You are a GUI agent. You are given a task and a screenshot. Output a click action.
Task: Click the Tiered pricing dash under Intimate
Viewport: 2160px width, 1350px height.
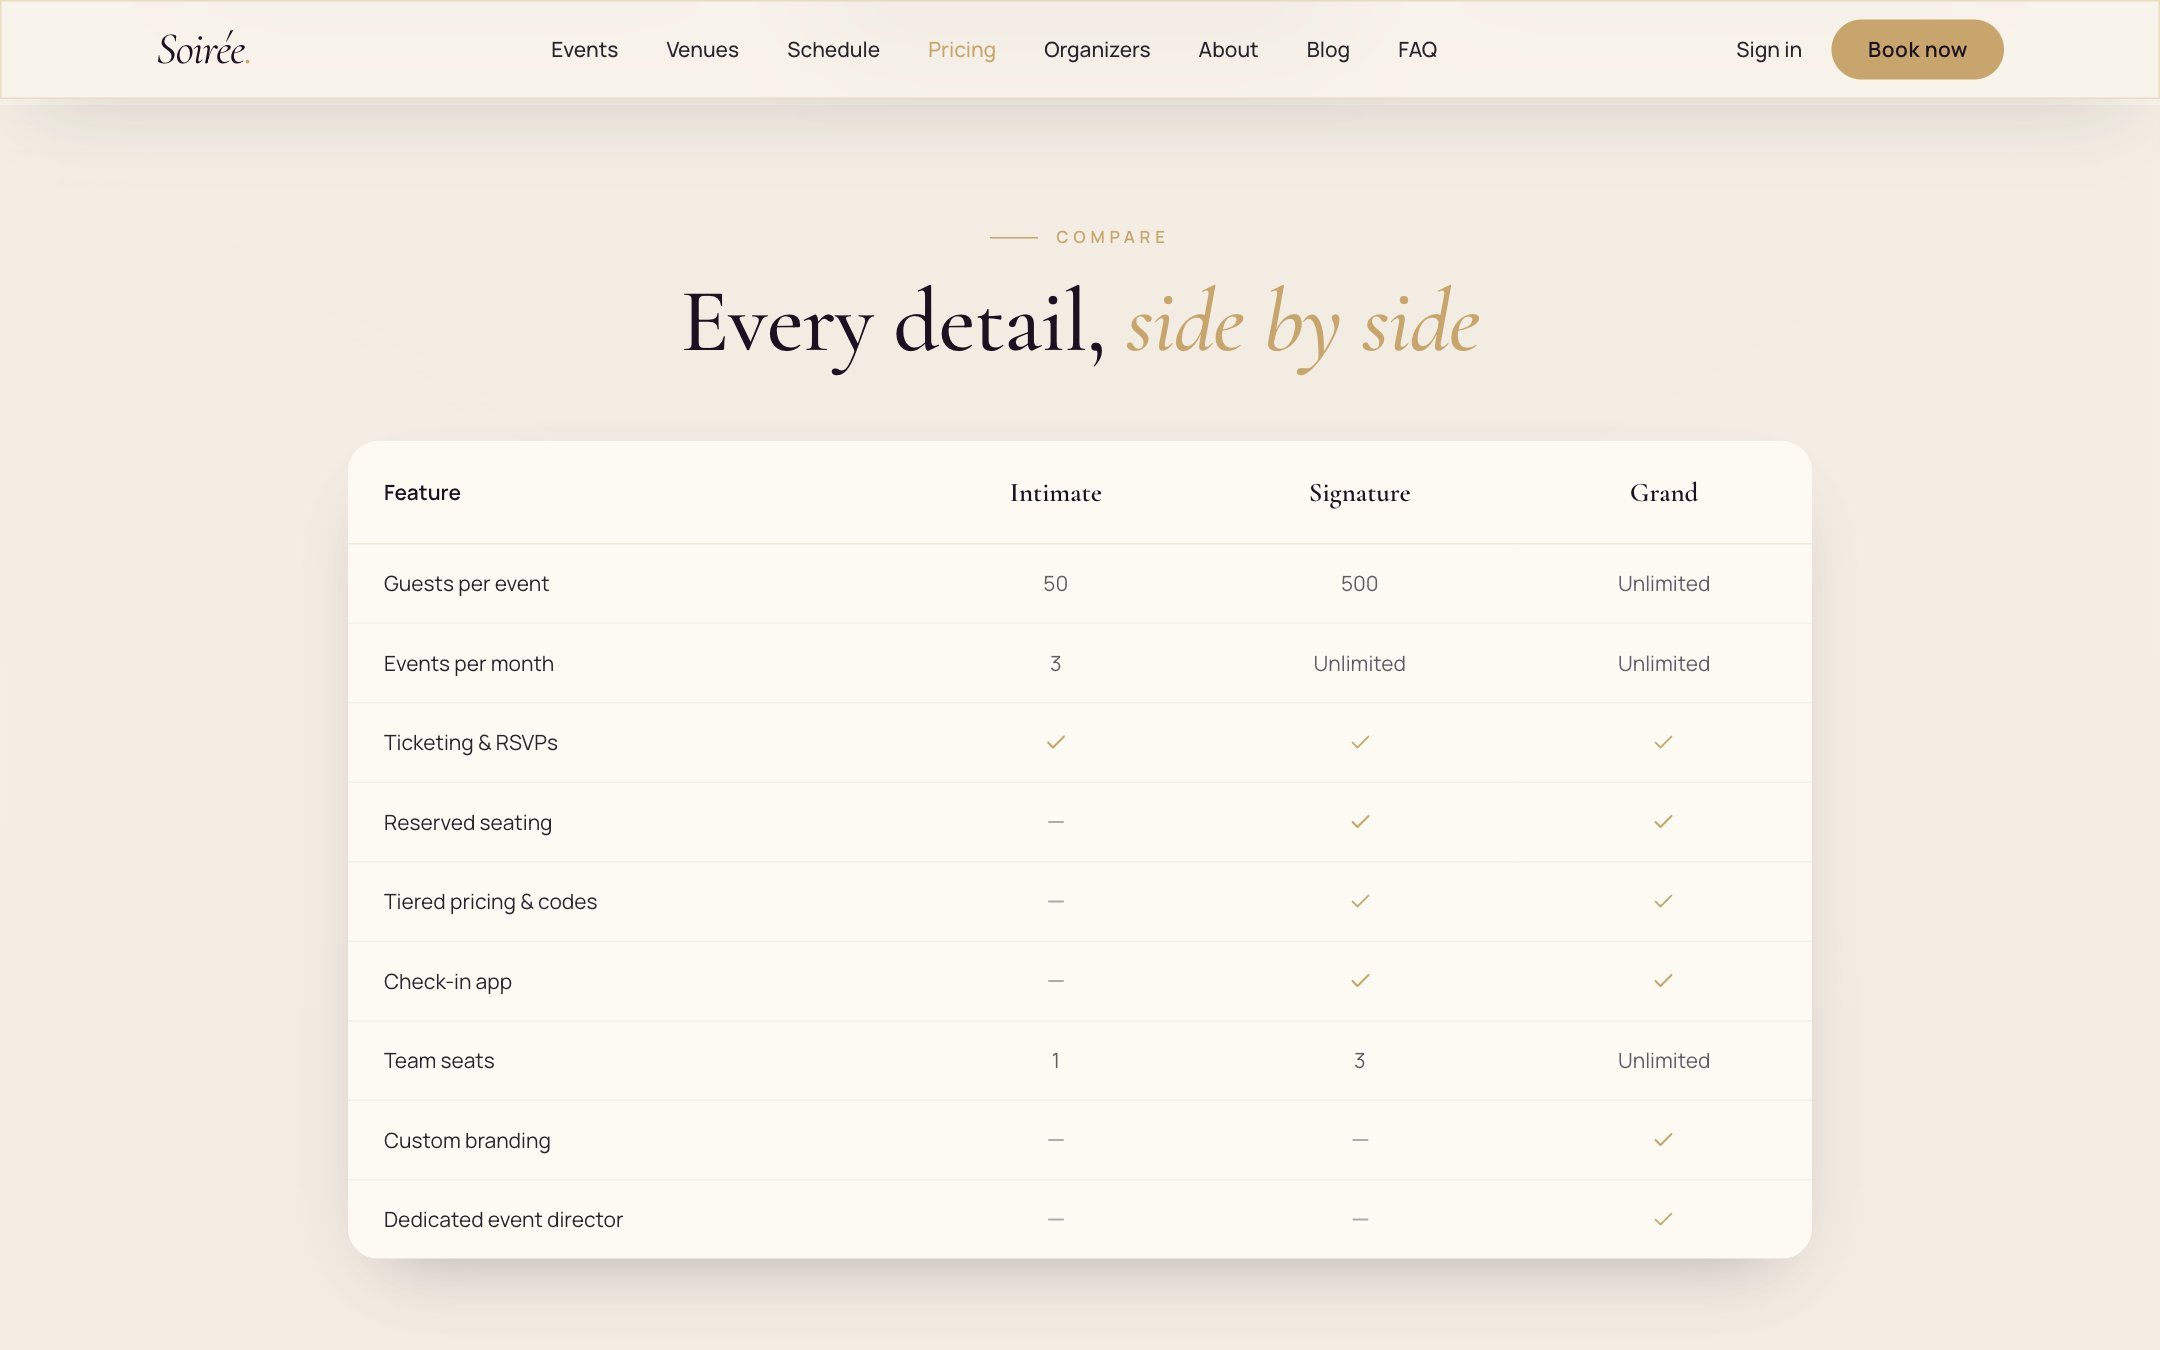[x=1056, y=901]
